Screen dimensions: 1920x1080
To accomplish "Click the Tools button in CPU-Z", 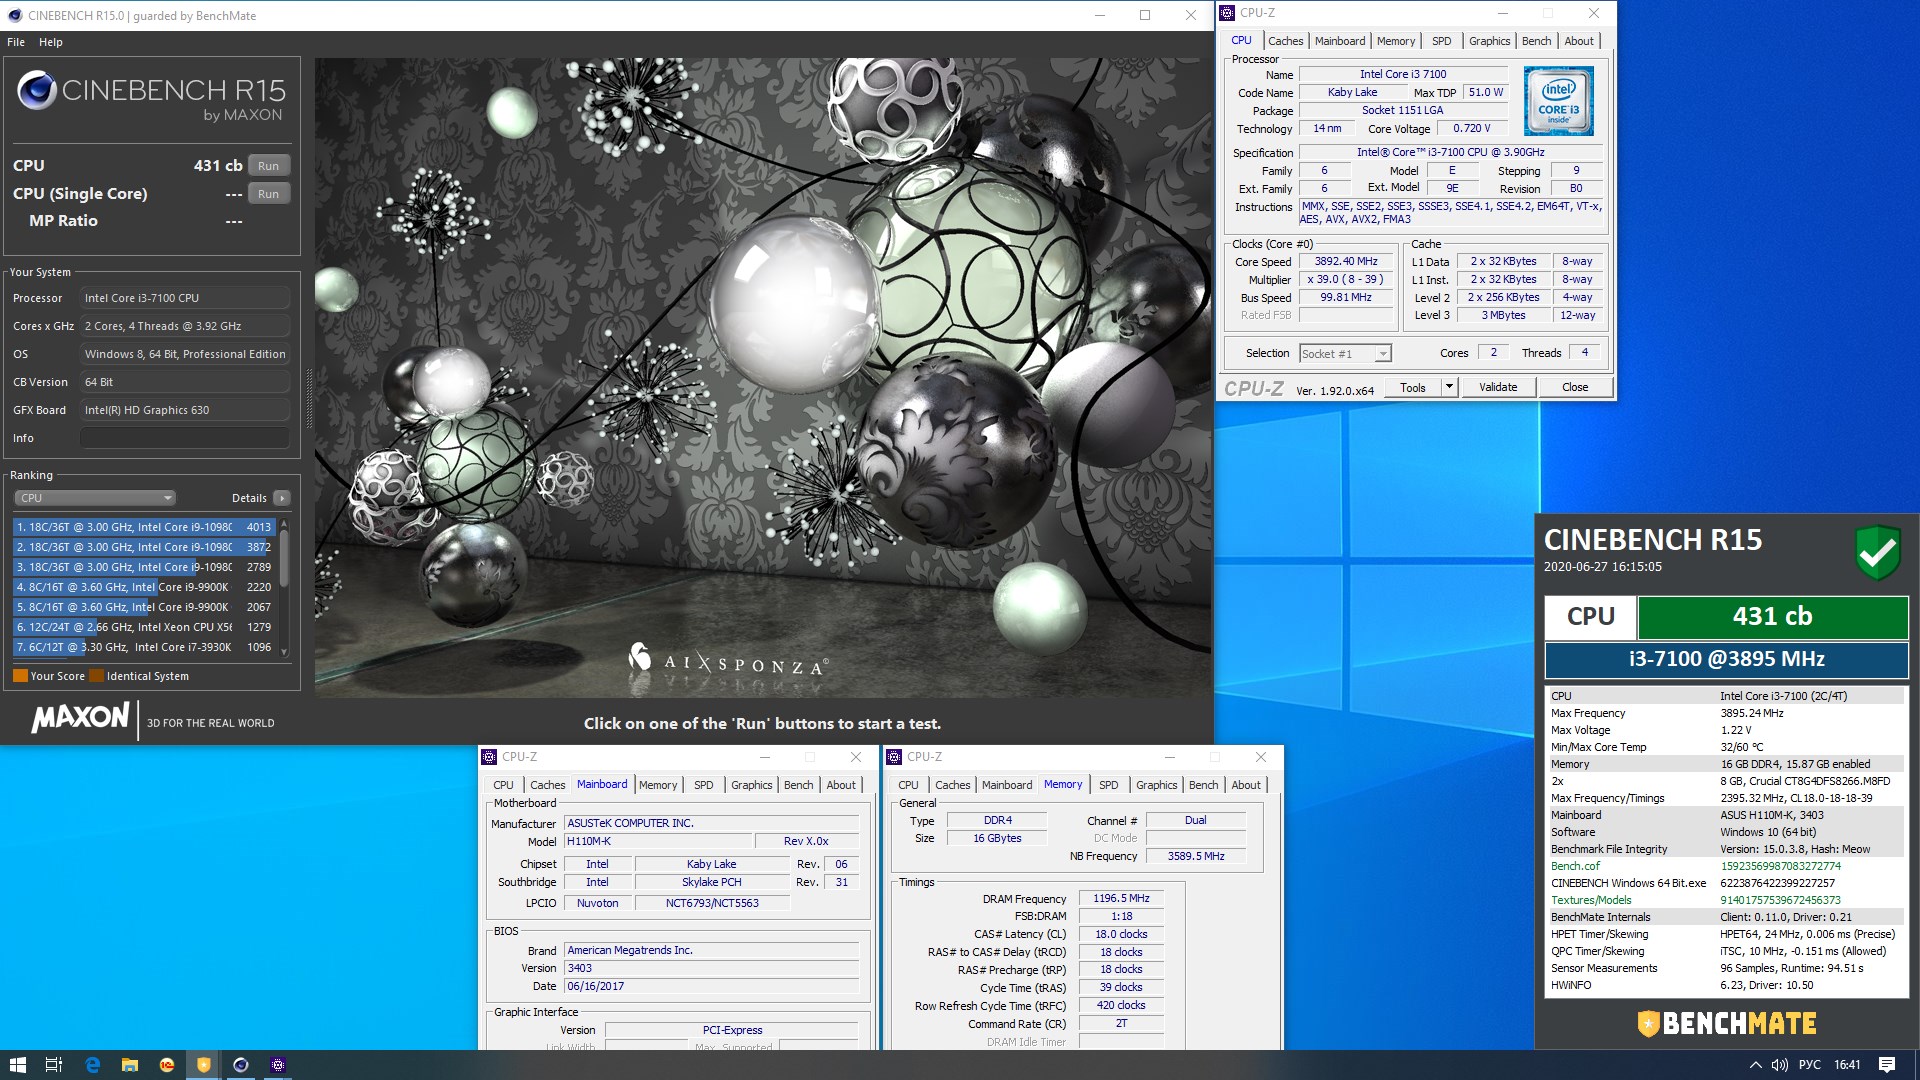I will (x=1412, y=387).
